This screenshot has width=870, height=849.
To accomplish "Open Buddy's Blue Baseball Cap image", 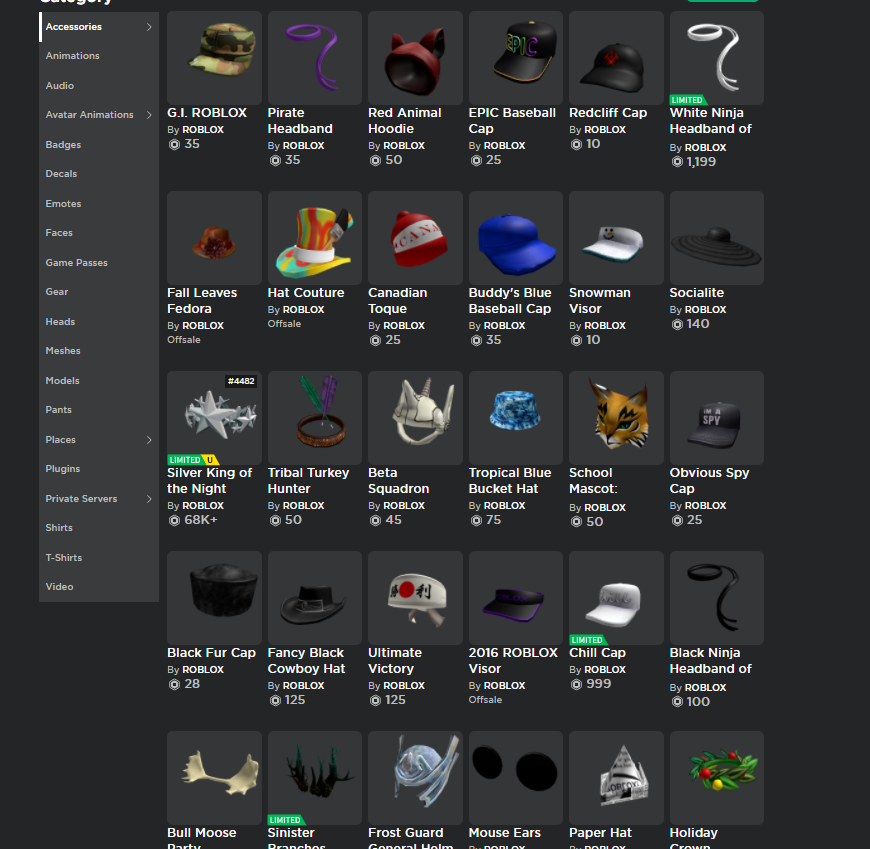I will [x=515, y=238].
